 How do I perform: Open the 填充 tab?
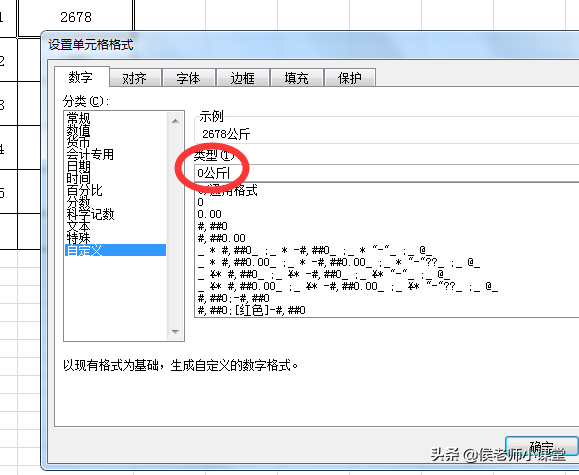pos(297,78)
